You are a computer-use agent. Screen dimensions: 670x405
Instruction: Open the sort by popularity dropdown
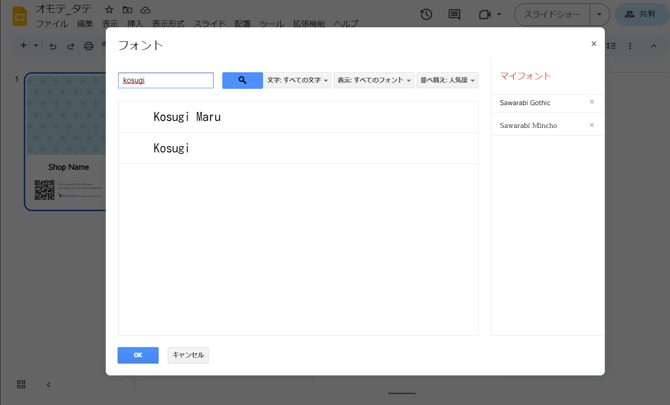coord(447,80)
